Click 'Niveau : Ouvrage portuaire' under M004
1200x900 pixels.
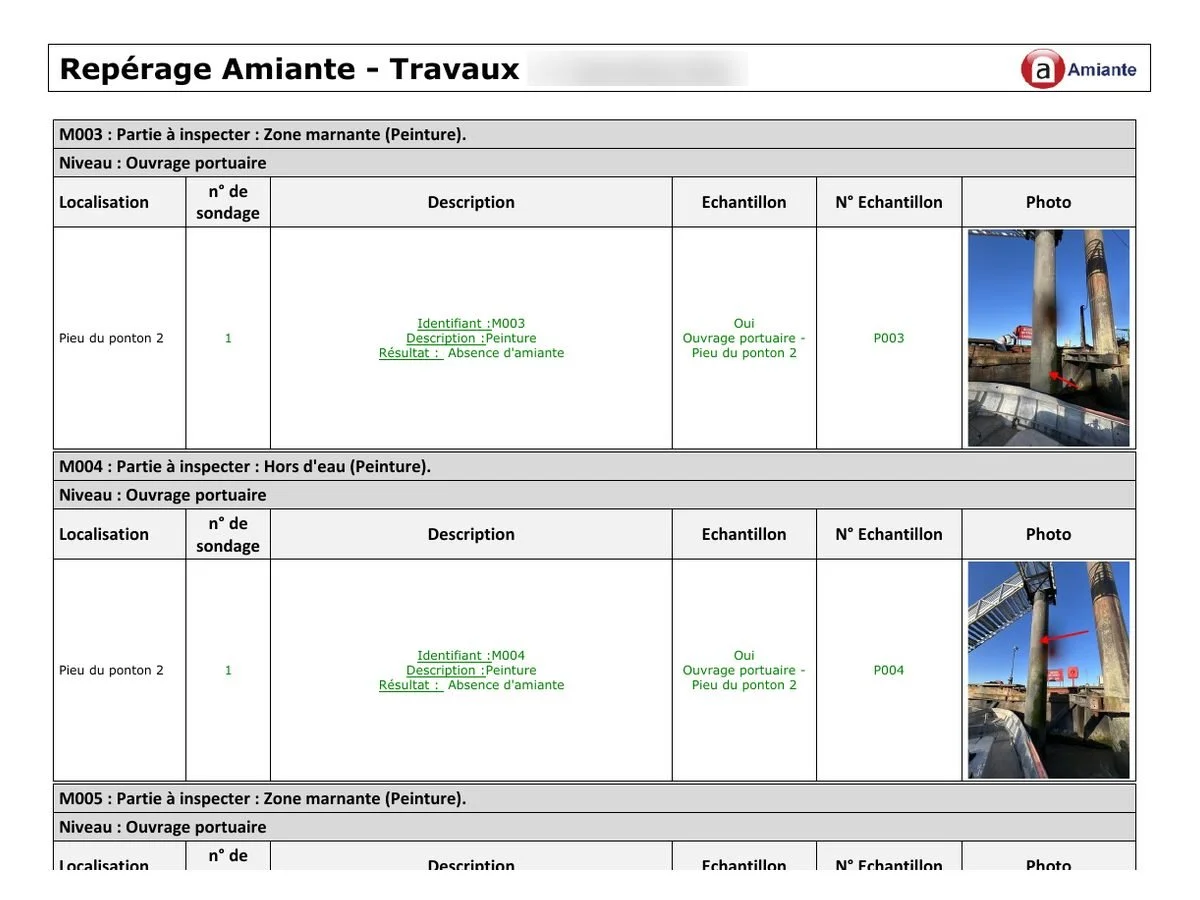(x=594, y=495)
